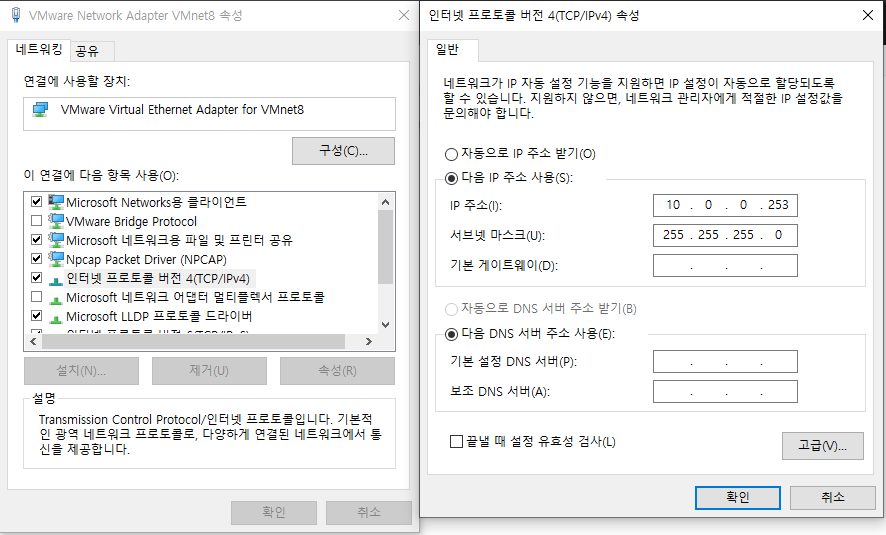Select the VMware Bridge Protocol row text
Viewport: 886px width, 535px height.
pos(131,221)
